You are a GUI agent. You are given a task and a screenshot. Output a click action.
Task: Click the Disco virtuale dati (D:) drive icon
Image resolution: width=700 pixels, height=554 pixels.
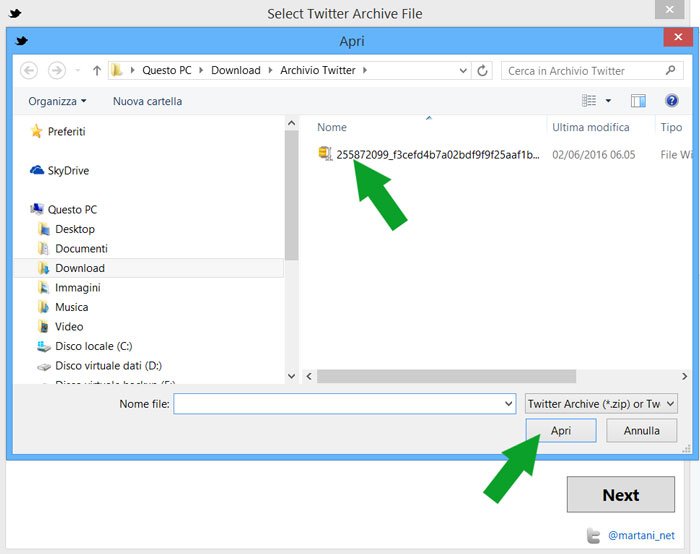click(44, 367)
